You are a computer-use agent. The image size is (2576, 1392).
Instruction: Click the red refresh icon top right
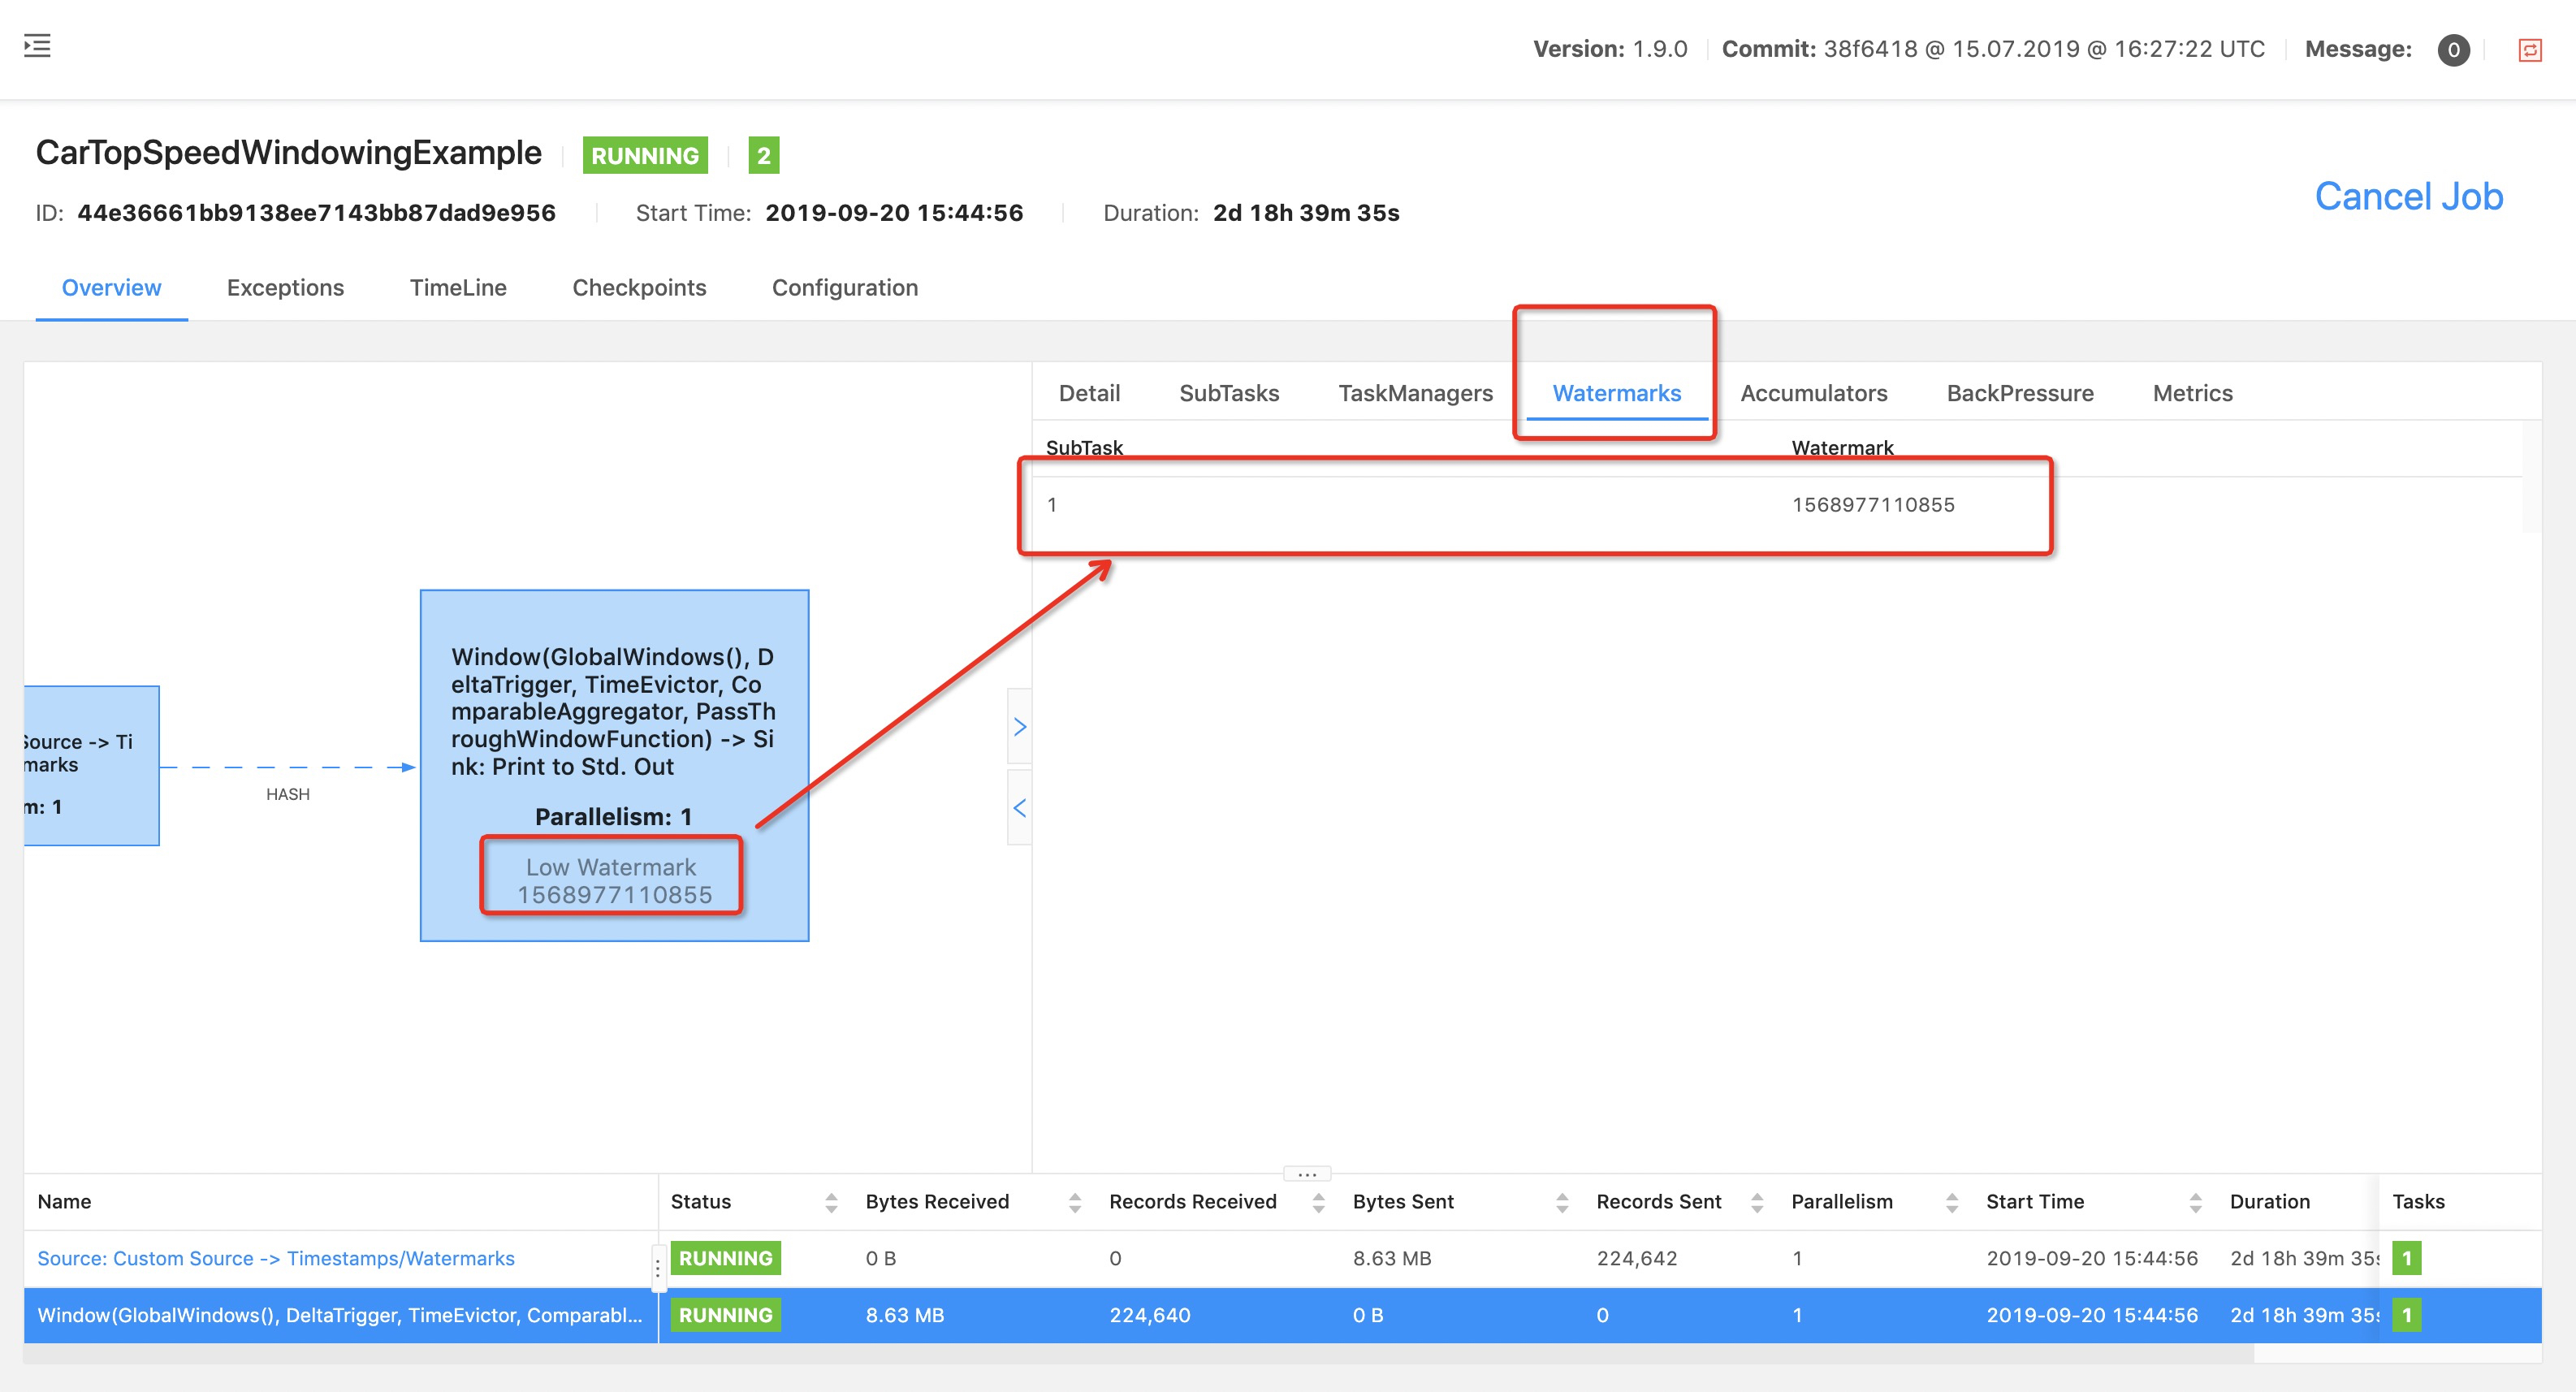[2530, 50]
